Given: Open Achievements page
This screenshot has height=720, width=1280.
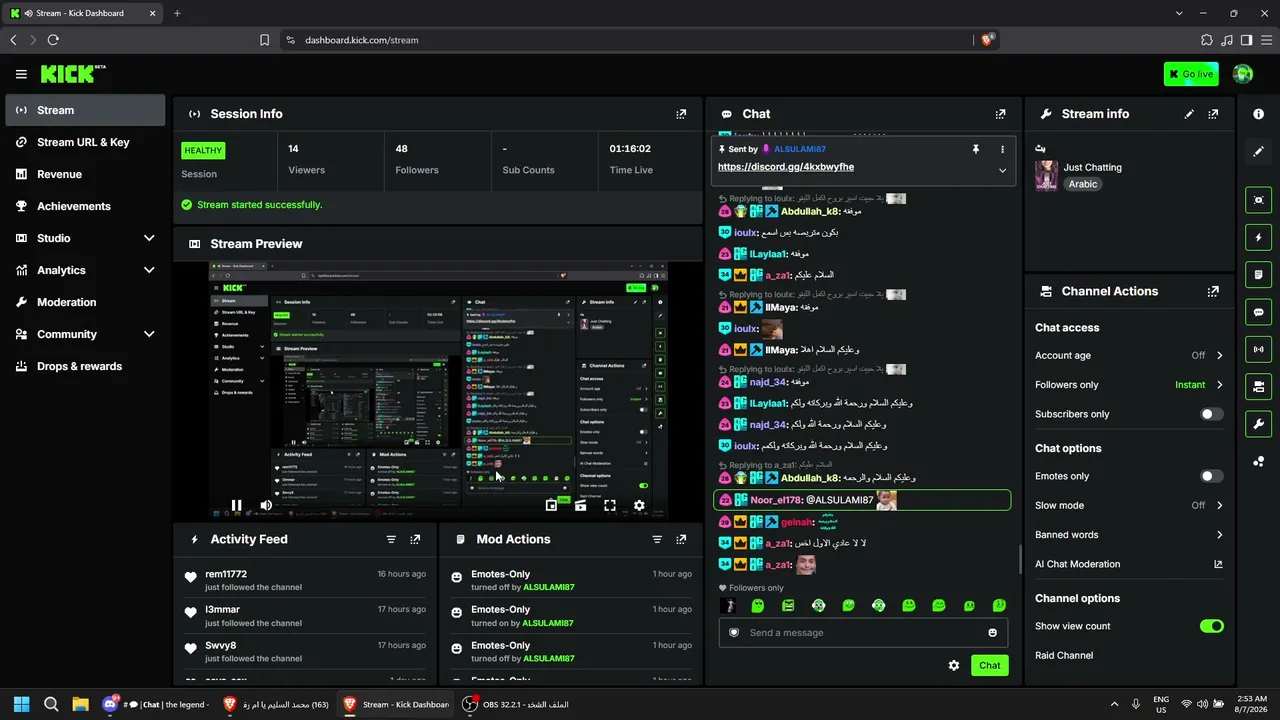Looking at the screenshot, I should 85,206.
